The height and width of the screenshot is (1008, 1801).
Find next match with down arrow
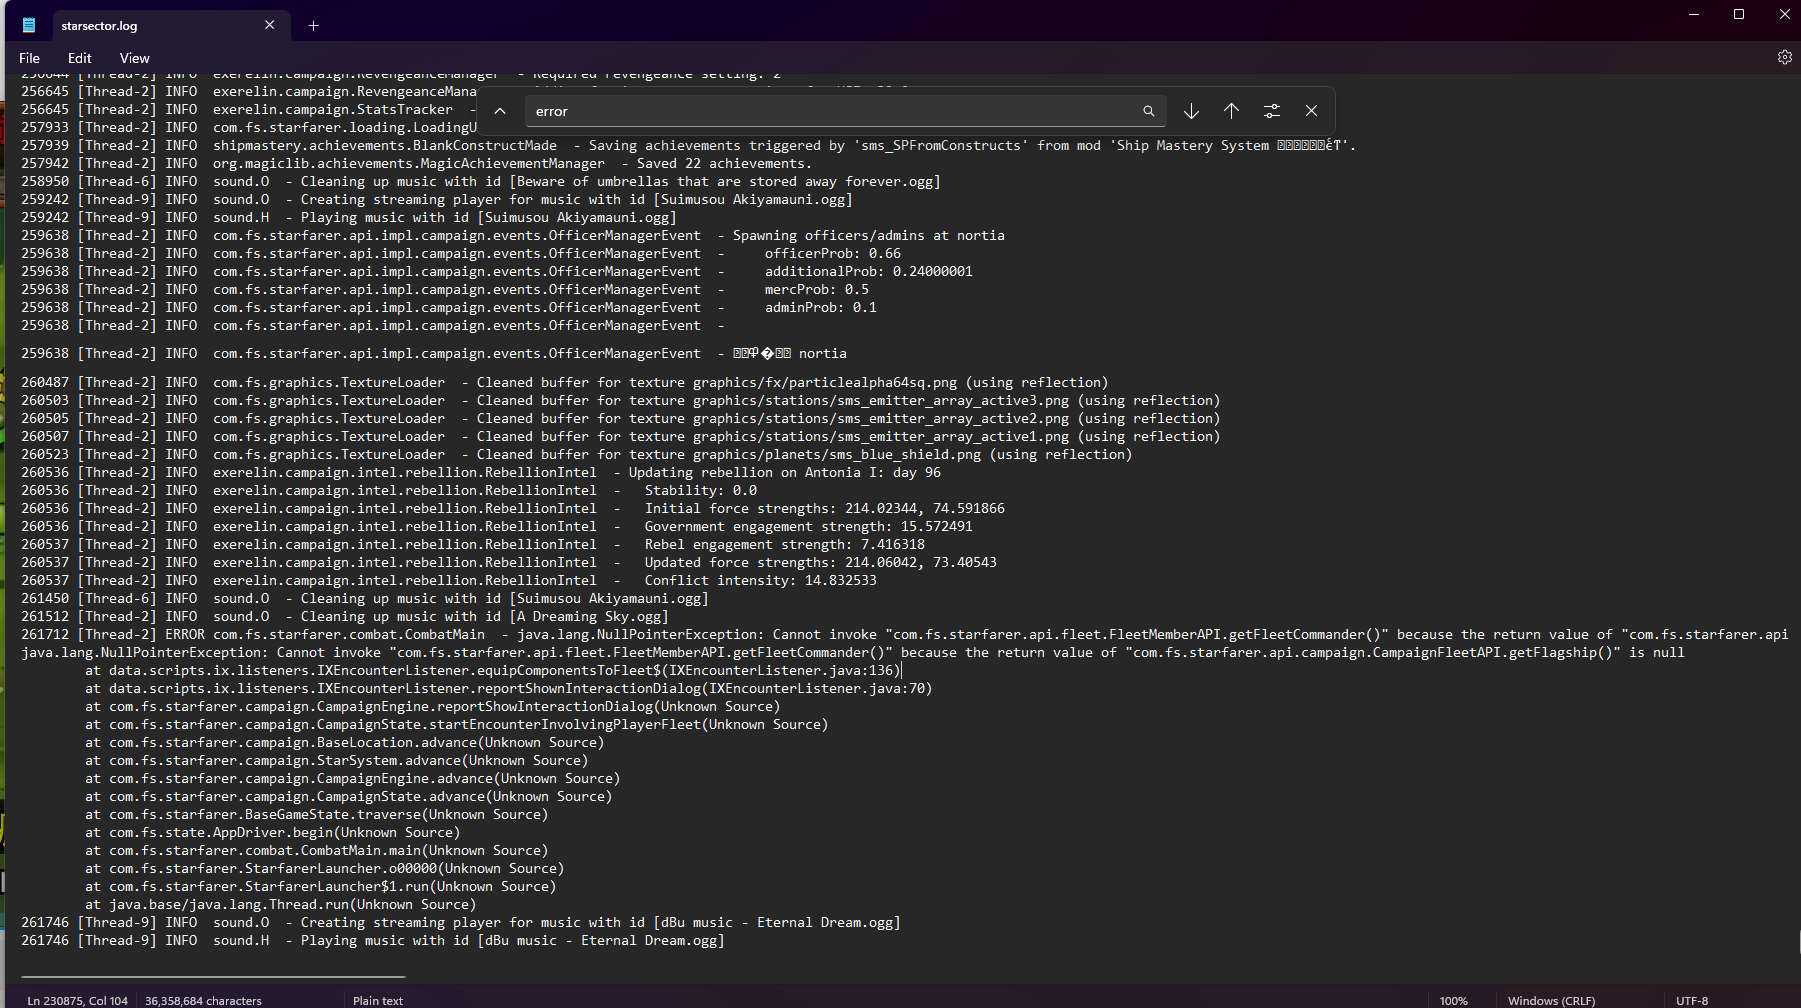tap(1191, 111)
